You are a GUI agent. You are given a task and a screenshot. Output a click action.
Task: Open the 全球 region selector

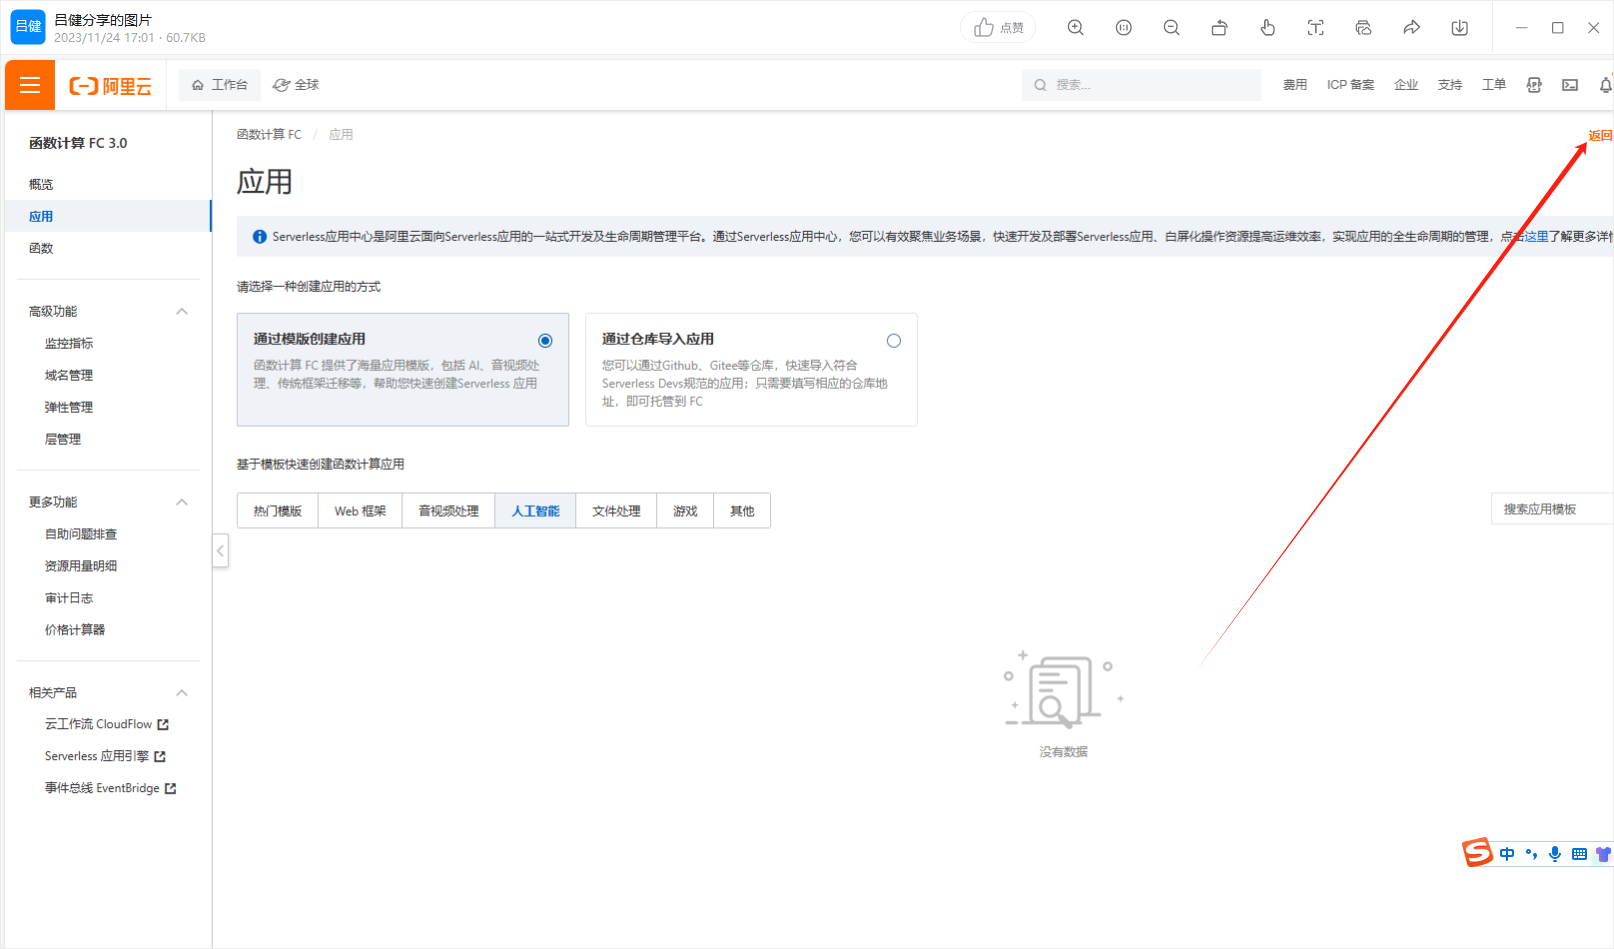coord(296,85)
